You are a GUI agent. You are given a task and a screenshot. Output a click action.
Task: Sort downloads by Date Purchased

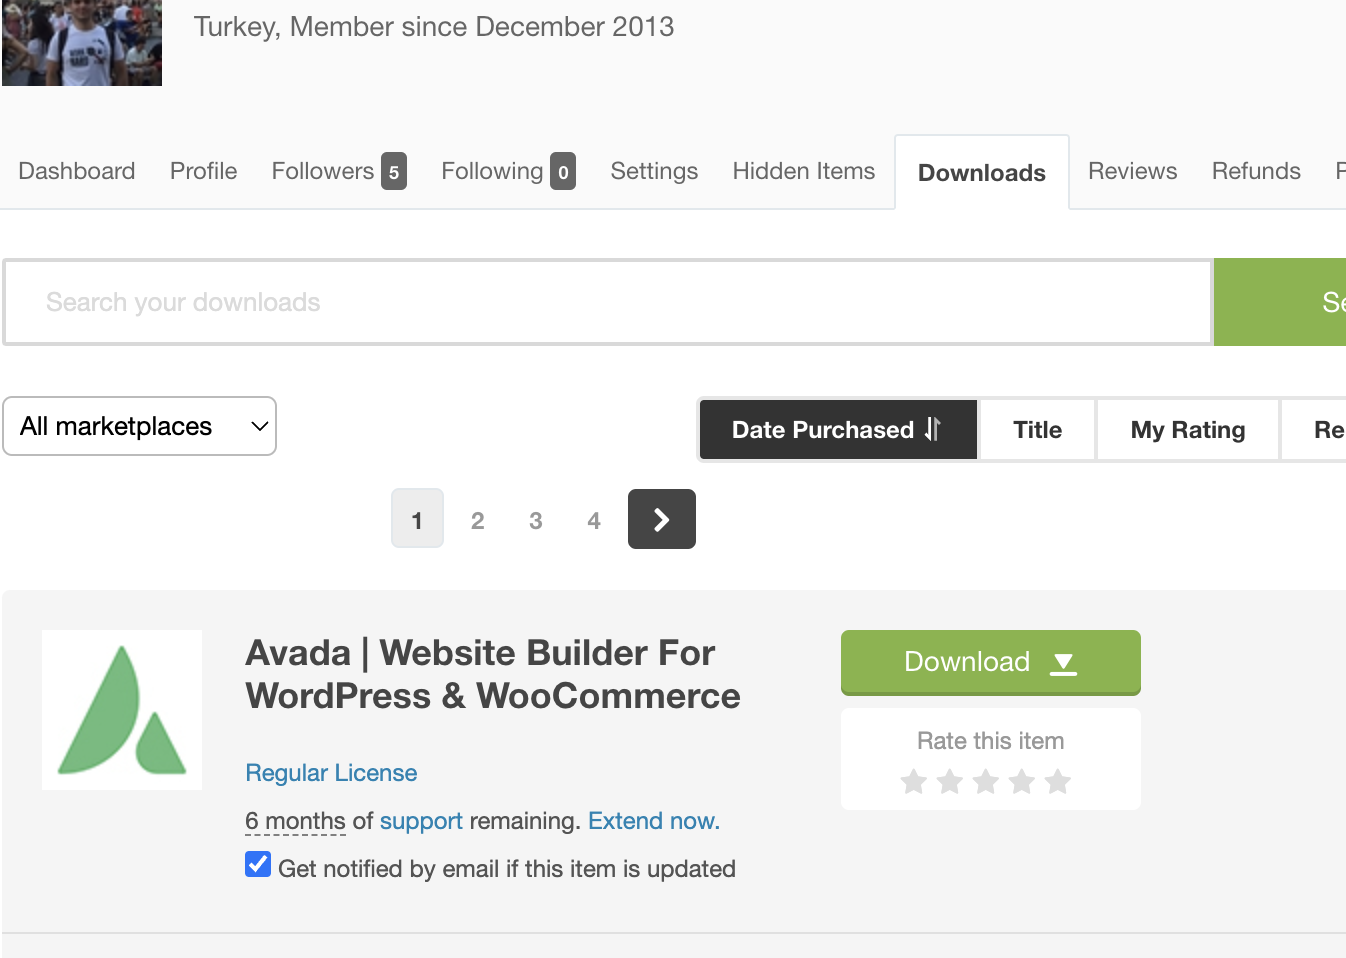tap(838, 430)
